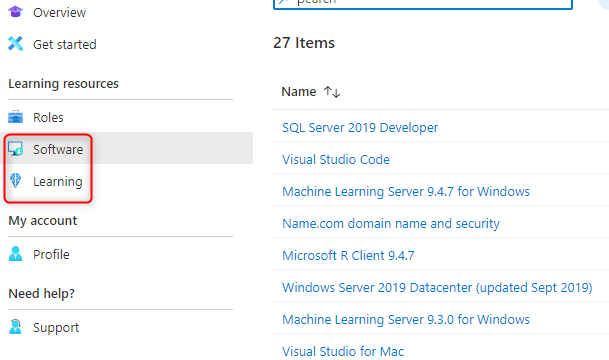Open Microsoft R Client 9.4.7 link

[348, 255]
